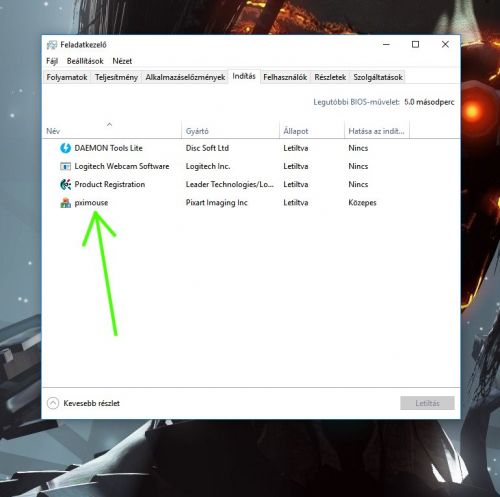Click Letiltva status in pximouse row
Viewport: 500px width, 497px height.
(x=296, y=203)
